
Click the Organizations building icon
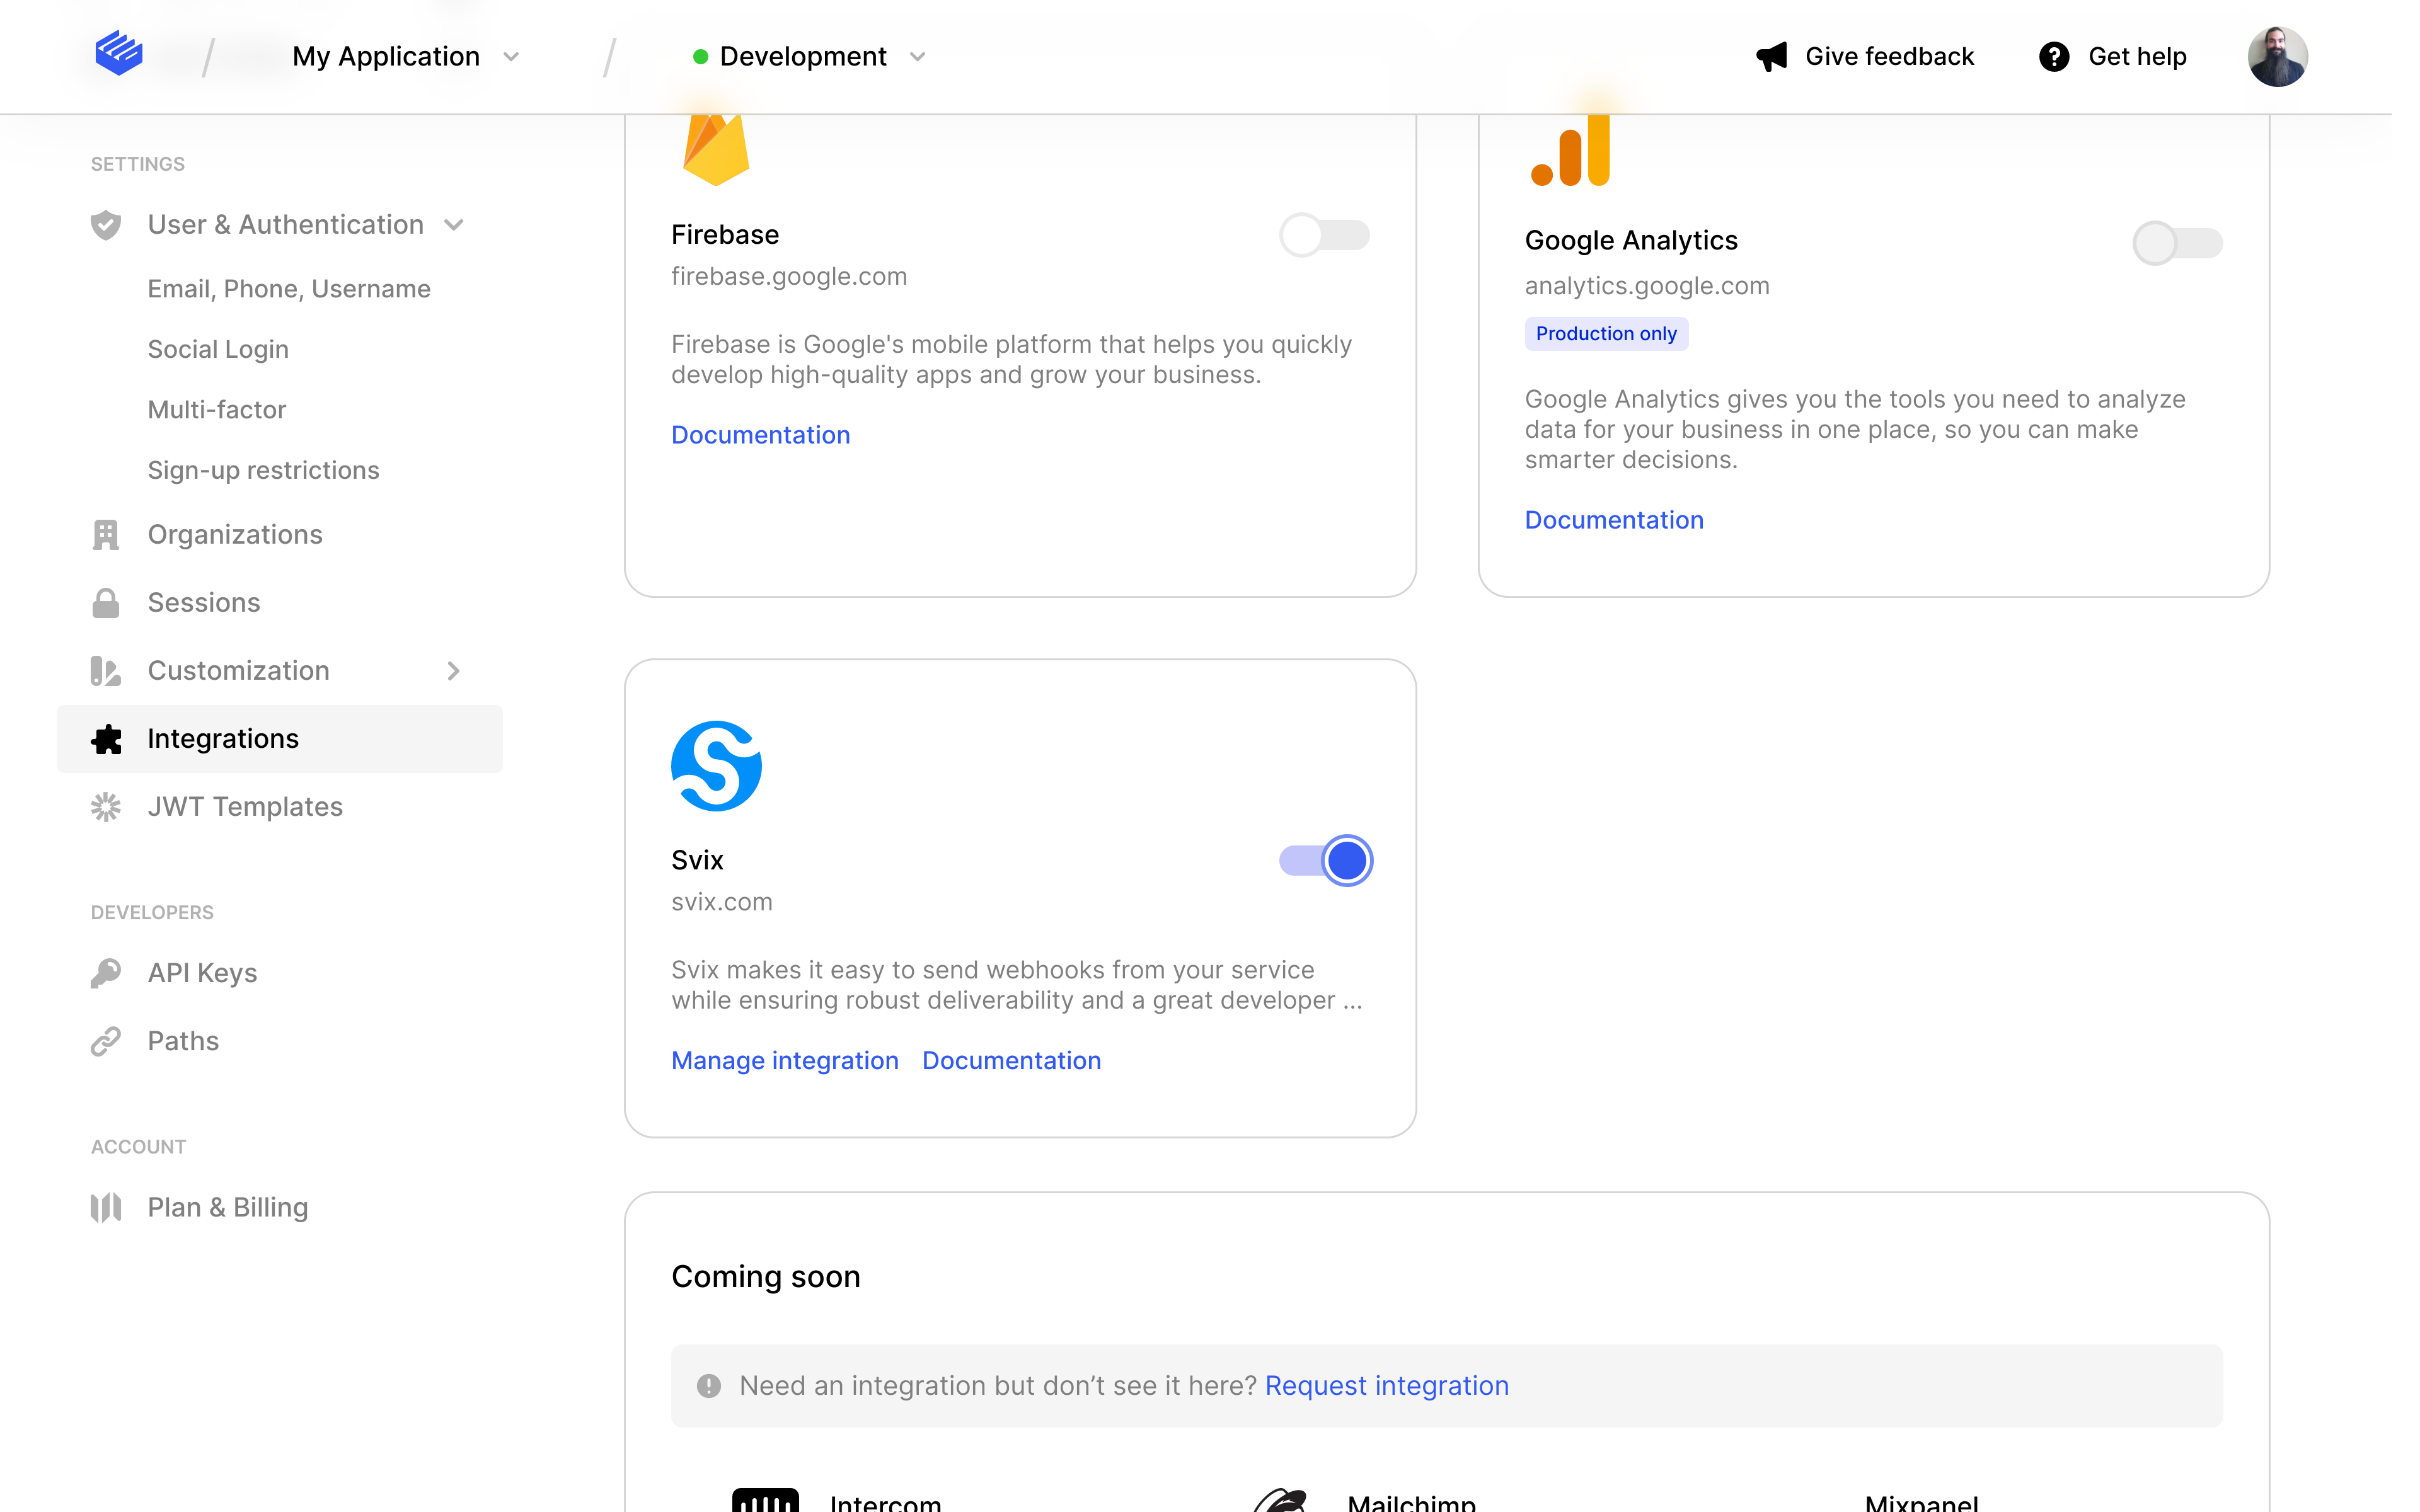click(106, 535)
